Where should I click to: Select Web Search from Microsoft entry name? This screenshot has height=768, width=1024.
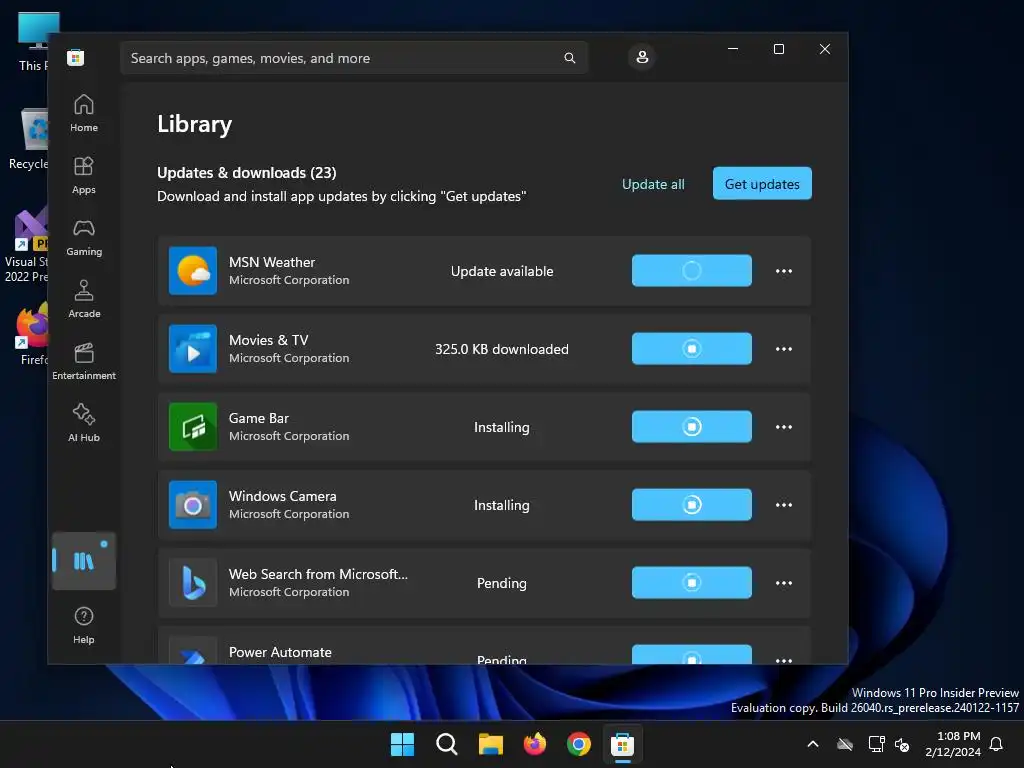tap(318, 574)
